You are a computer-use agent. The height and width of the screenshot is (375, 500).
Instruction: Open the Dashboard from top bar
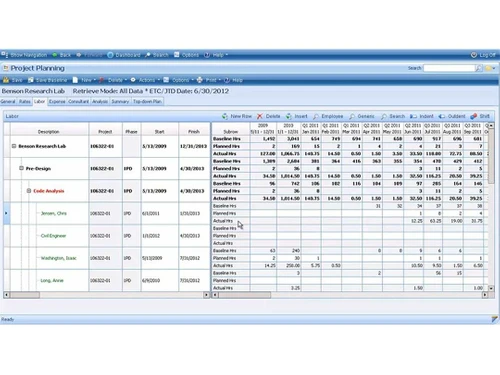click(x=124, y=55)
